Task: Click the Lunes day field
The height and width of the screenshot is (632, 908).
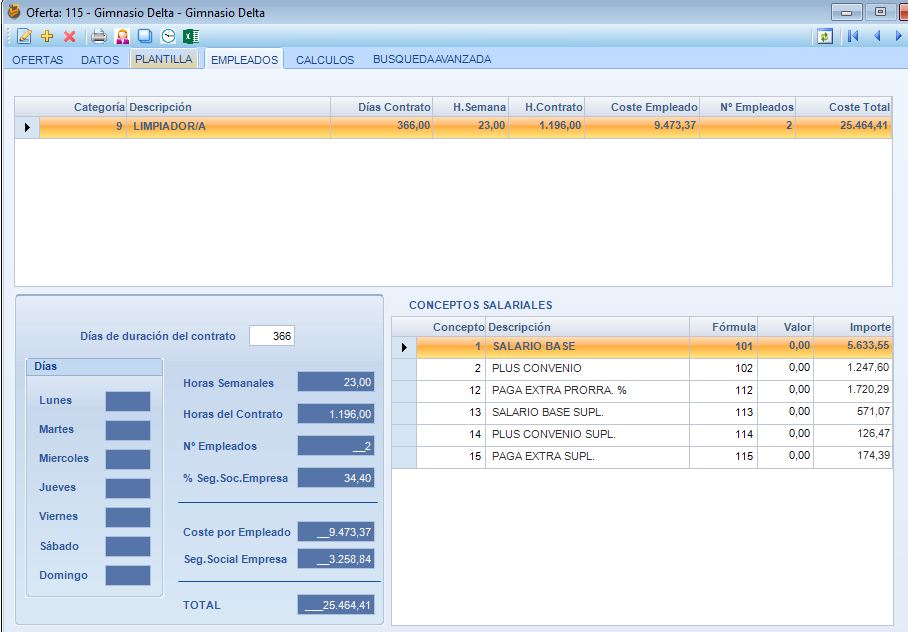Action: pos(128,401)
